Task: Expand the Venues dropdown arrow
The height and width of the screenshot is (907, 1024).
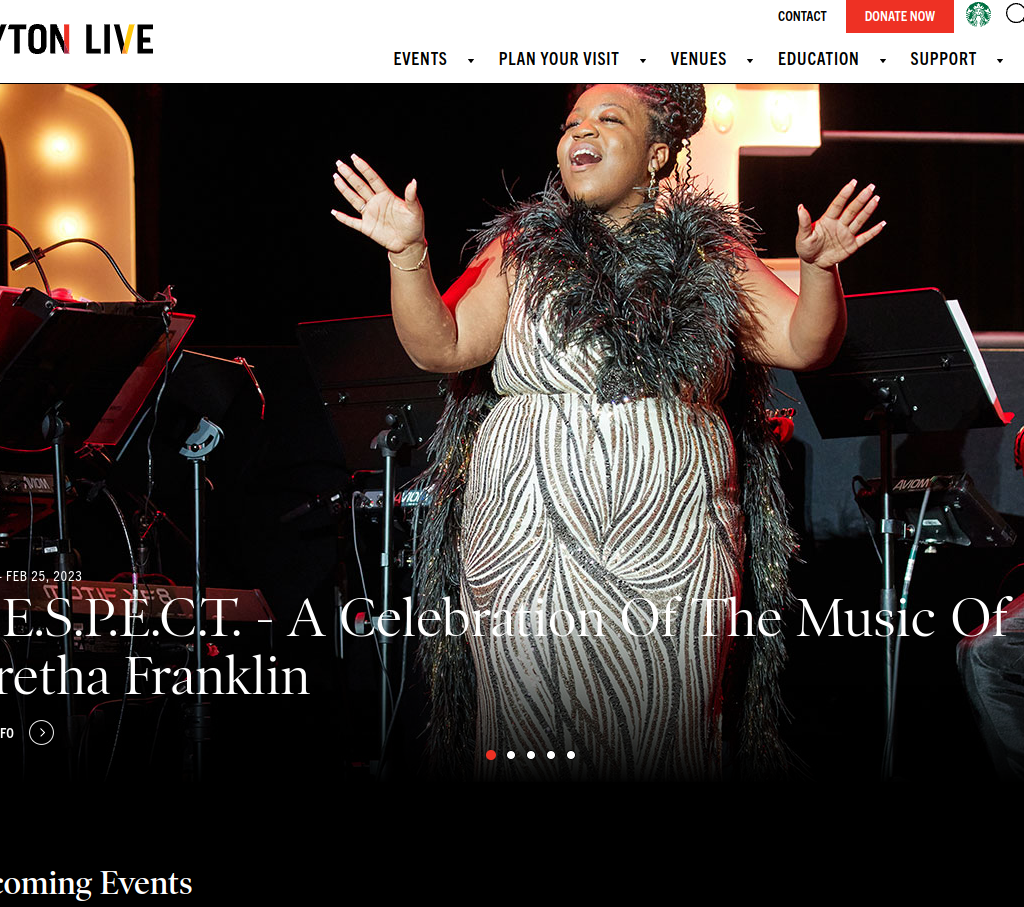Action: (x=750, y=61)
